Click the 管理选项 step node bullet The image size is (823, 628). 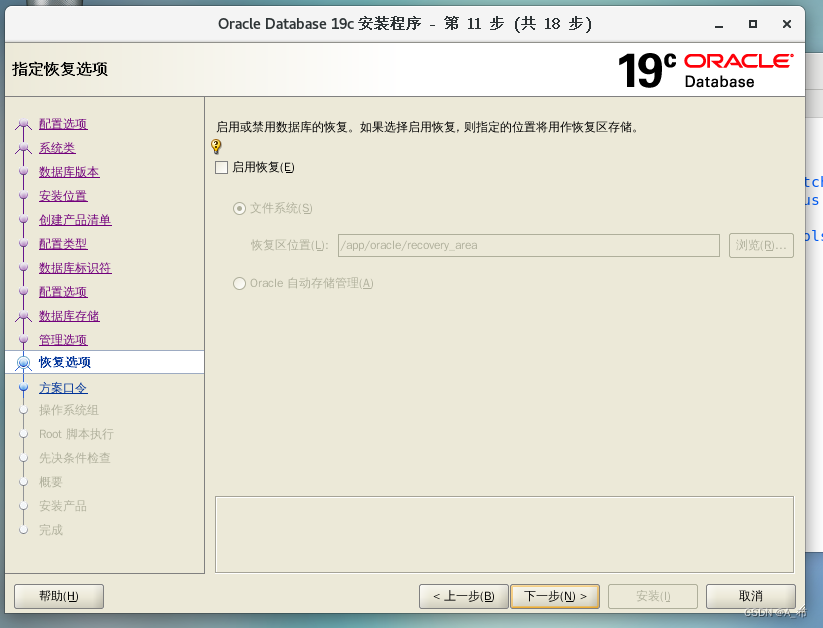(x=23, y=339)
